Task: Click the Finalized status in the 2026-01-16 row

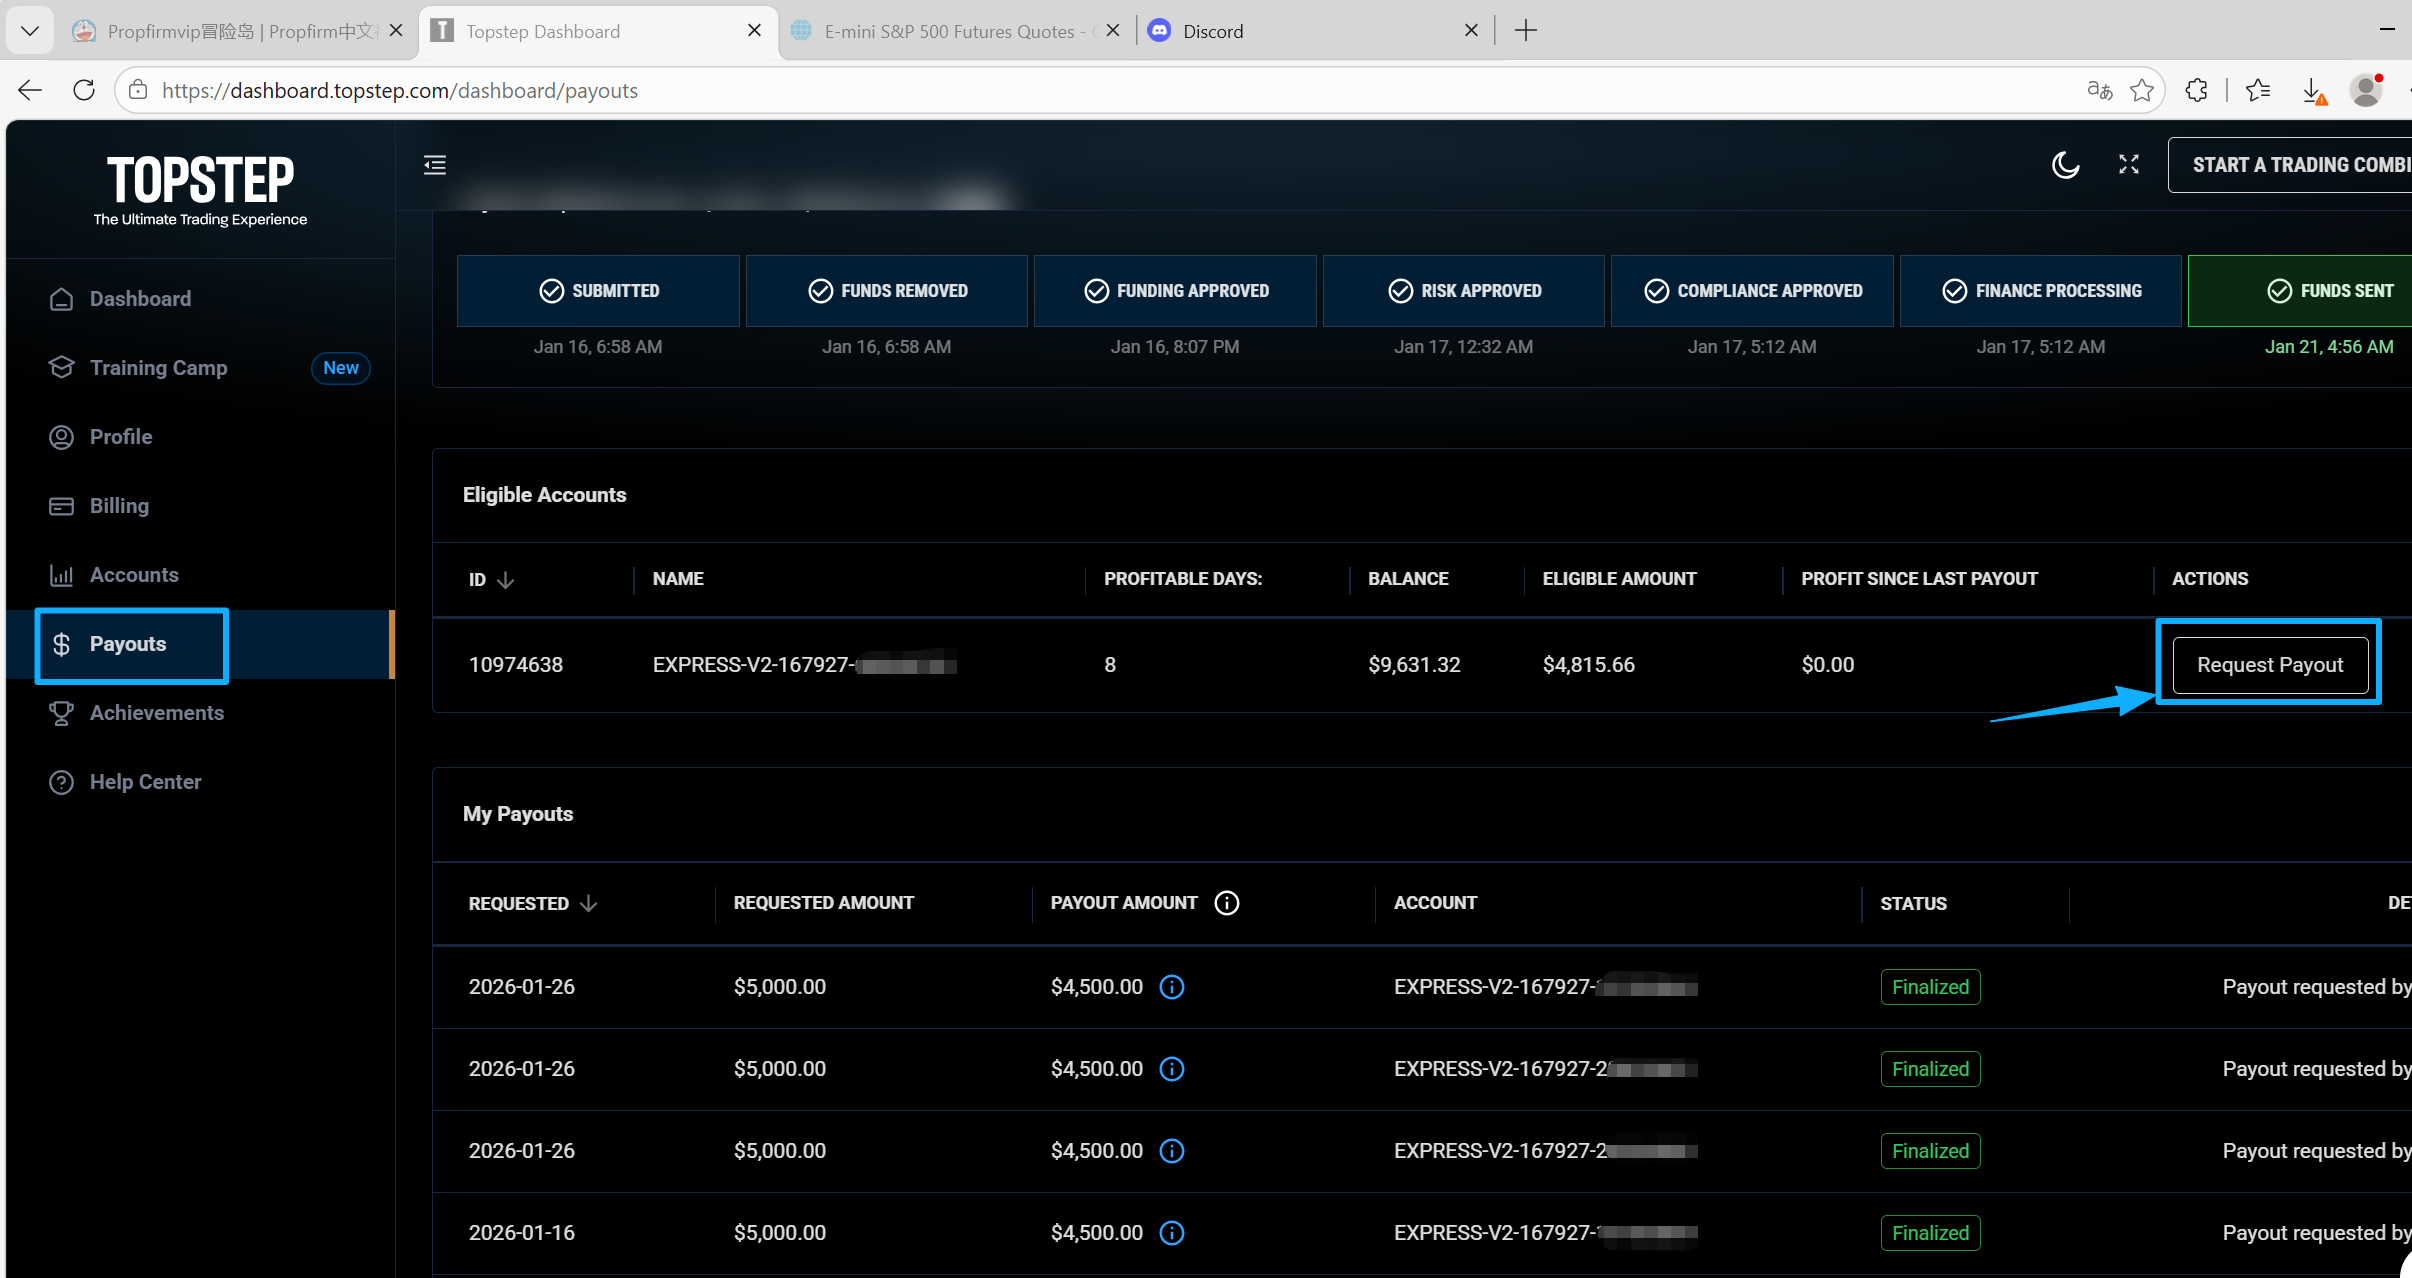Action: click(1930, 1233)
